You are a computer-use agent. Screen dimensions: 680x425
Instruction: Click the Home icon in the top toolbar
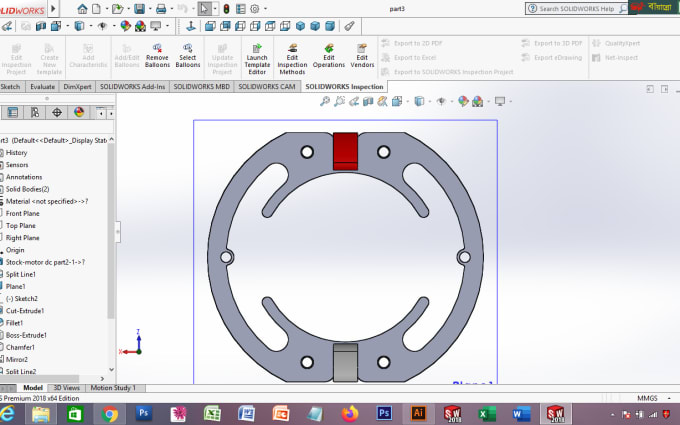(82, 8)
